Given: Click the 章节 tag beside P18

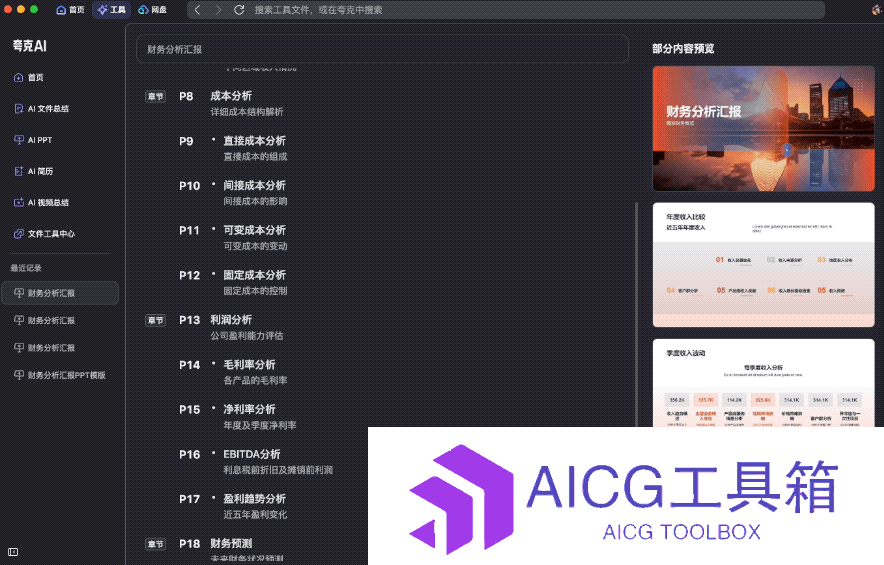Looking at the screenshot, I should click(156, 544).
